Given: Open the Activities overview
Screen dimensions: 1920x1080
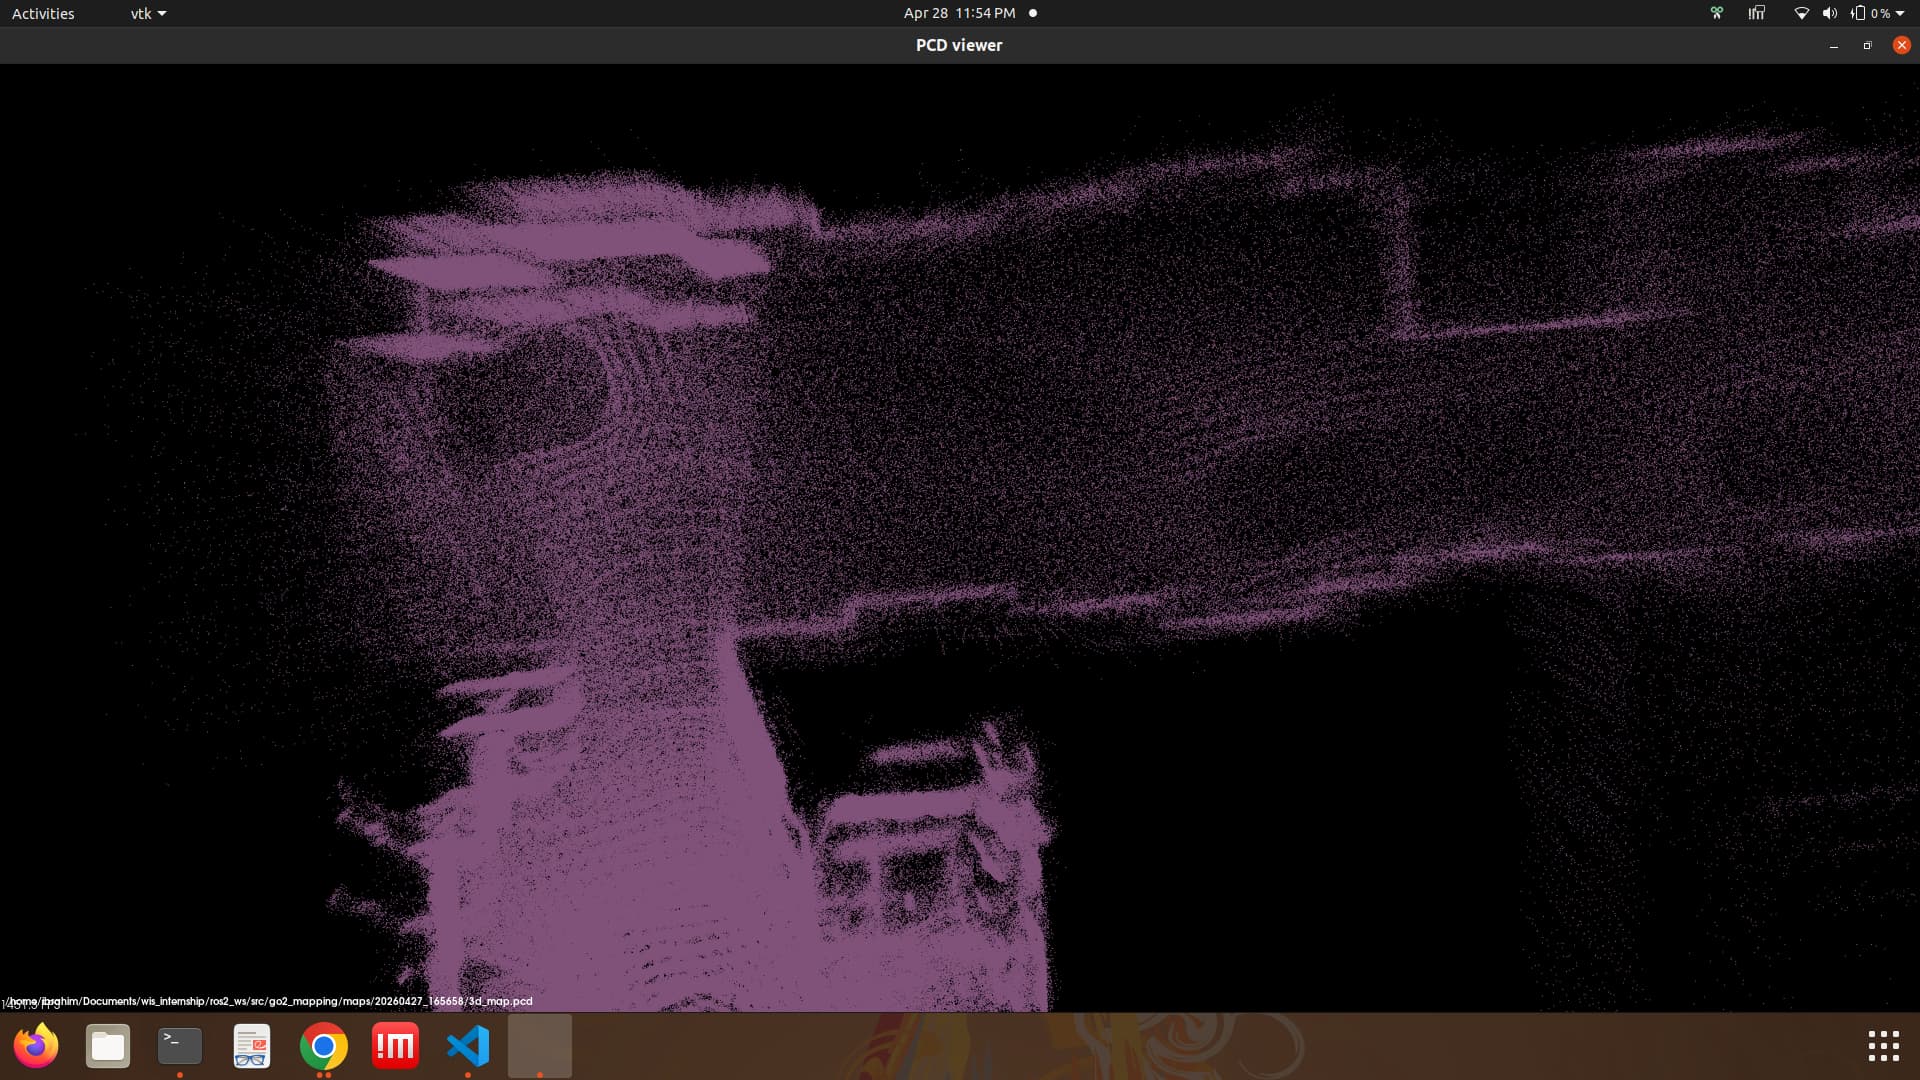Looking at the screenshot, I should 43,13.
